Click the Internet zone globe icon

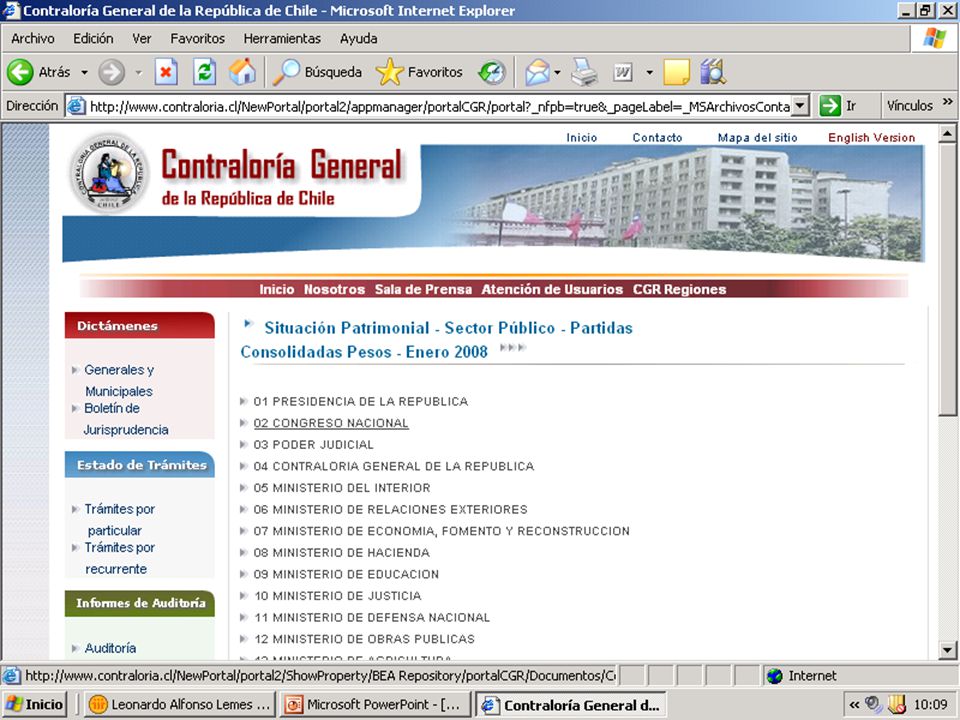(x=774, y=676)
